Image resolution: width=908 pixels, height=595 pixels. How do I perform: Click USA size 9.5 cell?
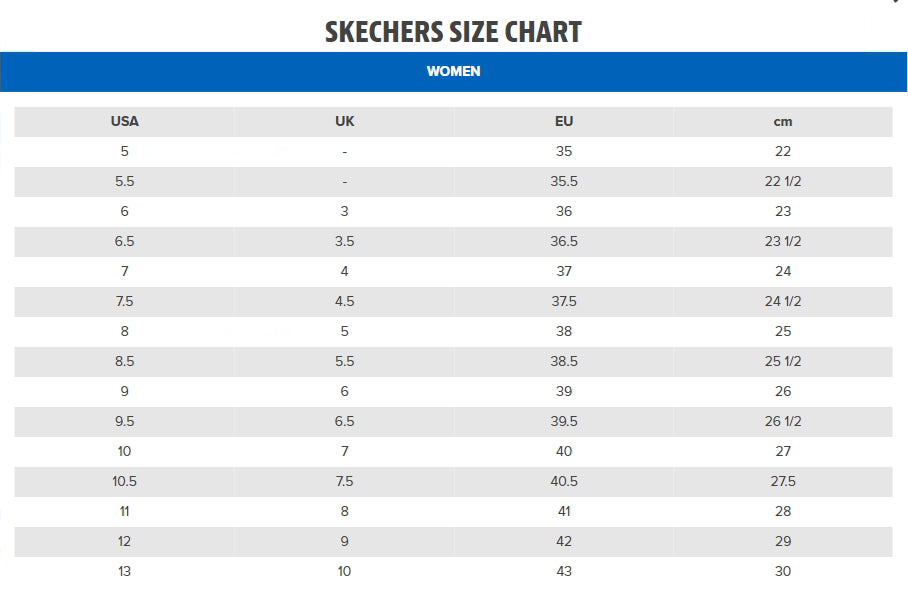coord(124,422)
